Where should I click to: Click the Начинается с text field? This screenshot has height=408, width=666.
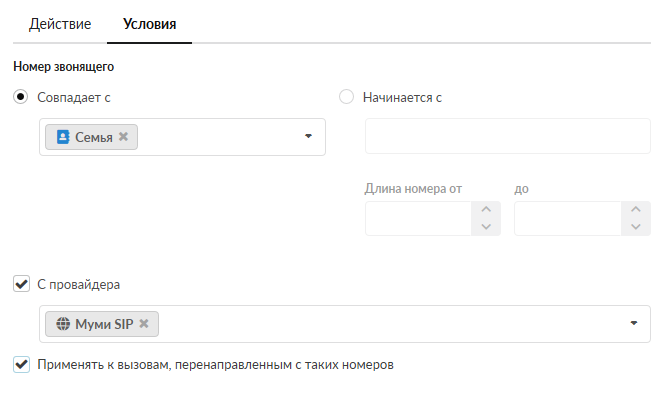coord(507,136)
